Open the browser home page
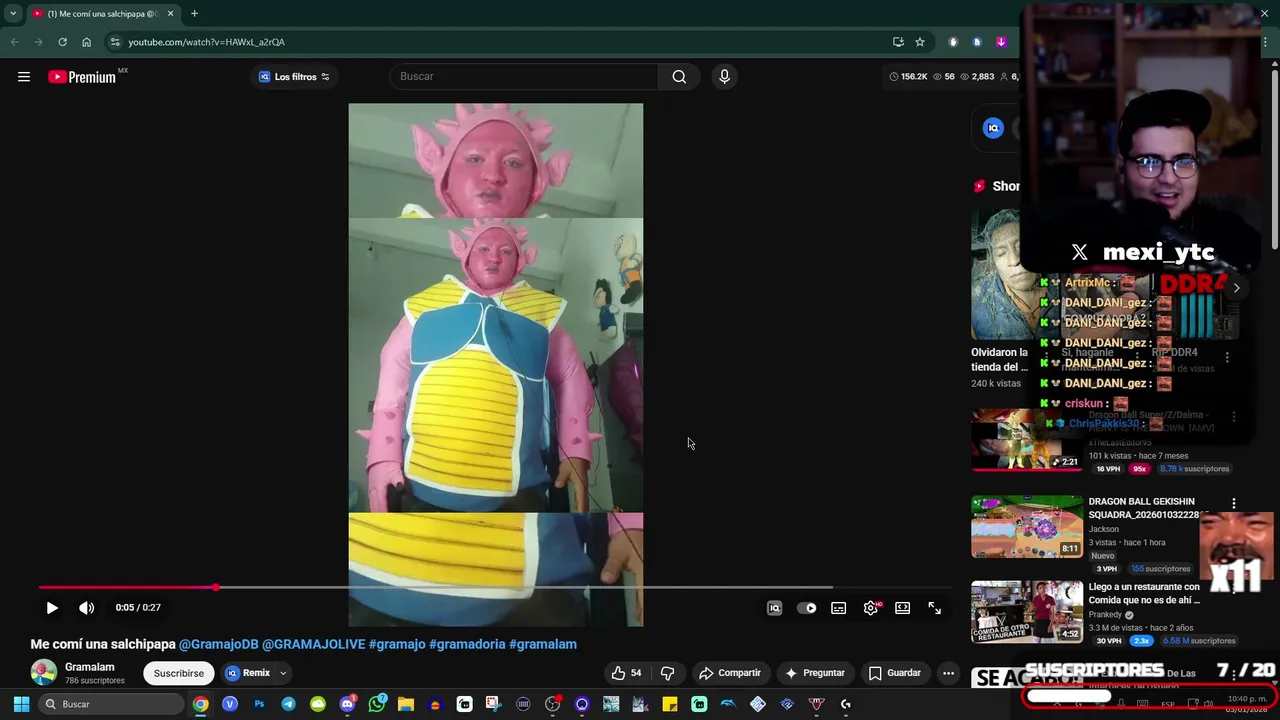Image resolution: width=1280 pixels, height=720 pixels. coord(86,42)
